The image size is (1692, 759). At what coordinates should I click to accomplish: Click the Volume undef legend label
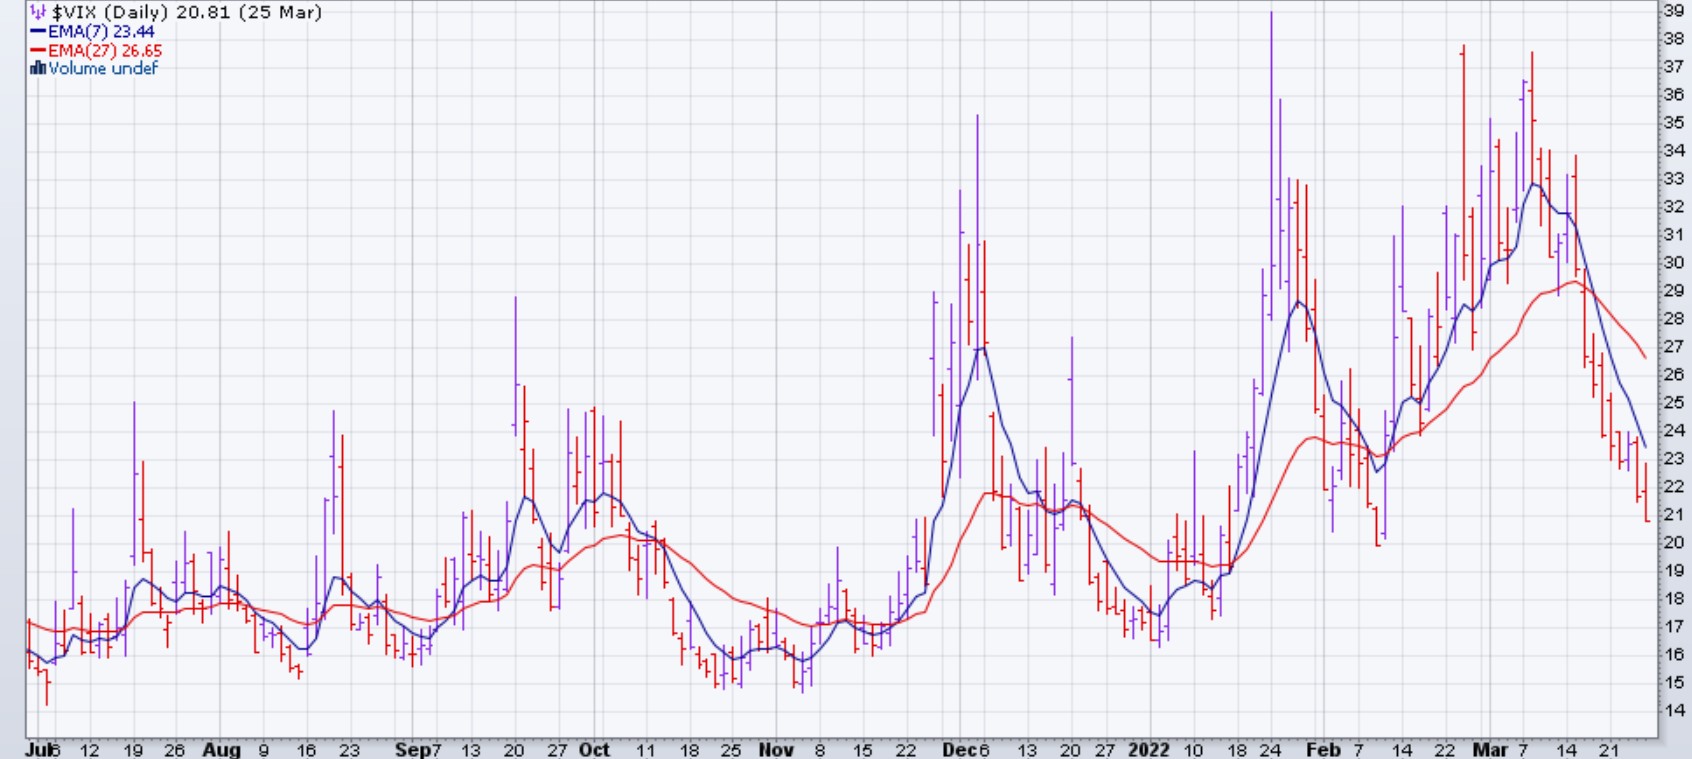(x=103, y=68)
